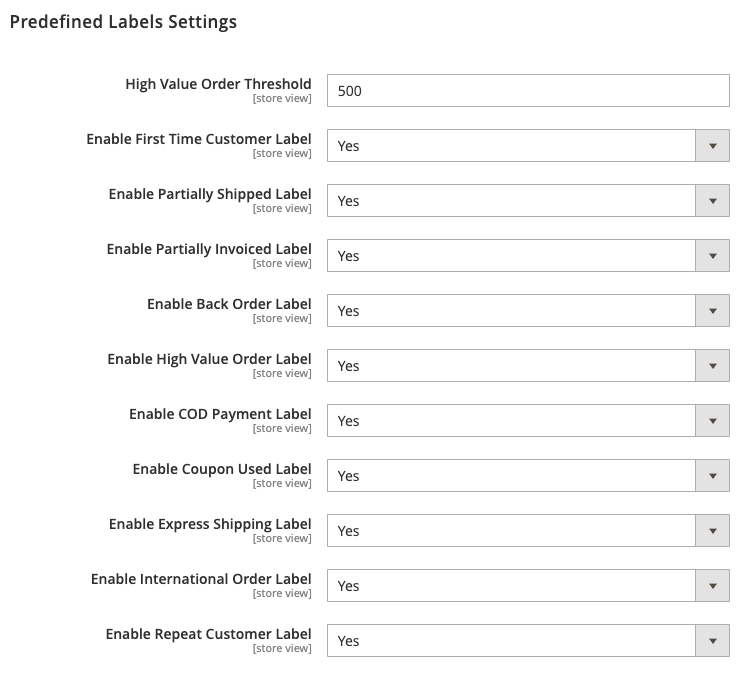Expand the Enable International Order Label select
This screenshot has height=676, width=745.
tap(528, 586)
